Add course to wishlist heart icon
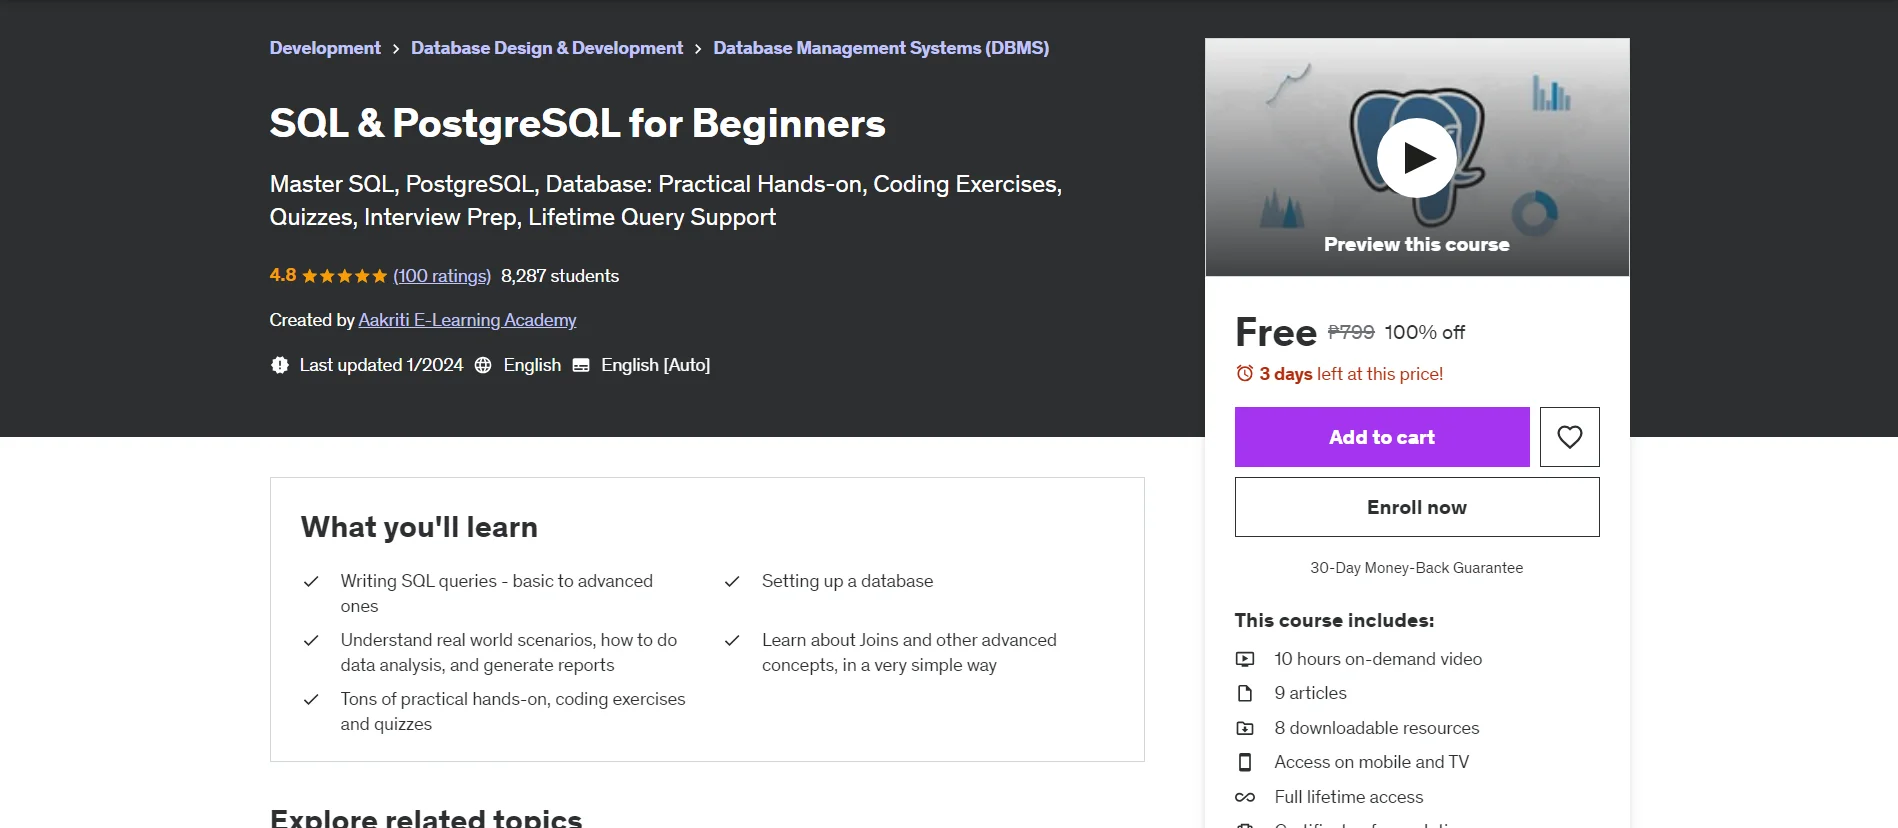 point(1569,437)
